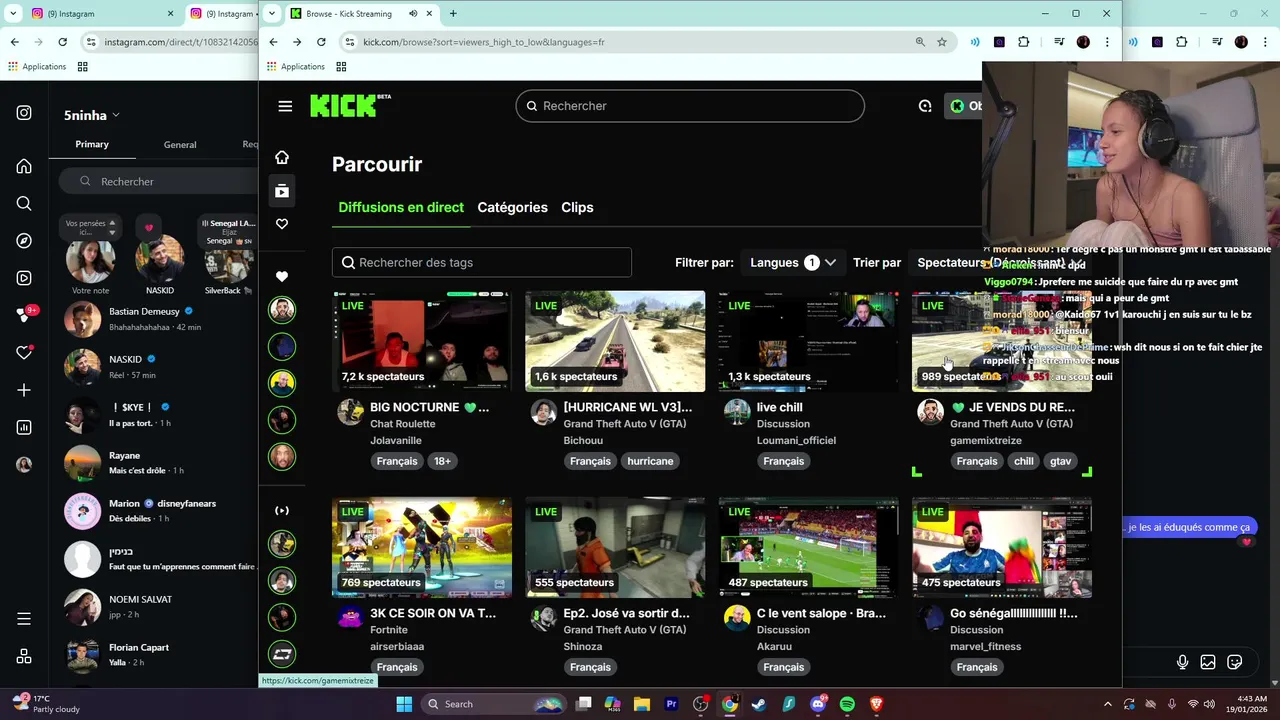Switch to Diffusions en direct tab

pyautogui.click(x=401, y=207)
